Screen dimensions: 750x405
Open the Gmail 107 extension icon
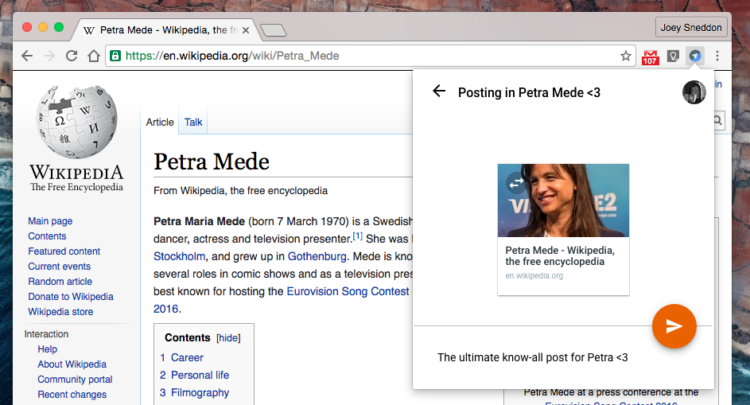pyautogui.click(x=650, y=57)
